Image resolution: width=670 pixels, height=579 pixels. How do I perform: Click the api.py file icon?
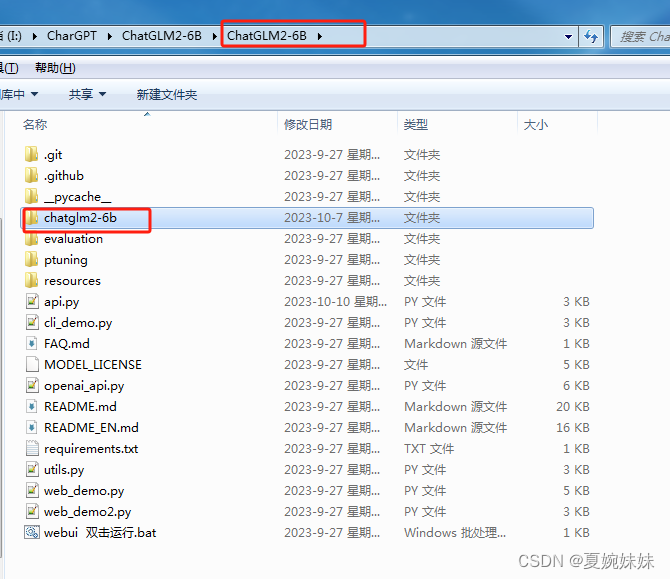(x=32, y=301)
